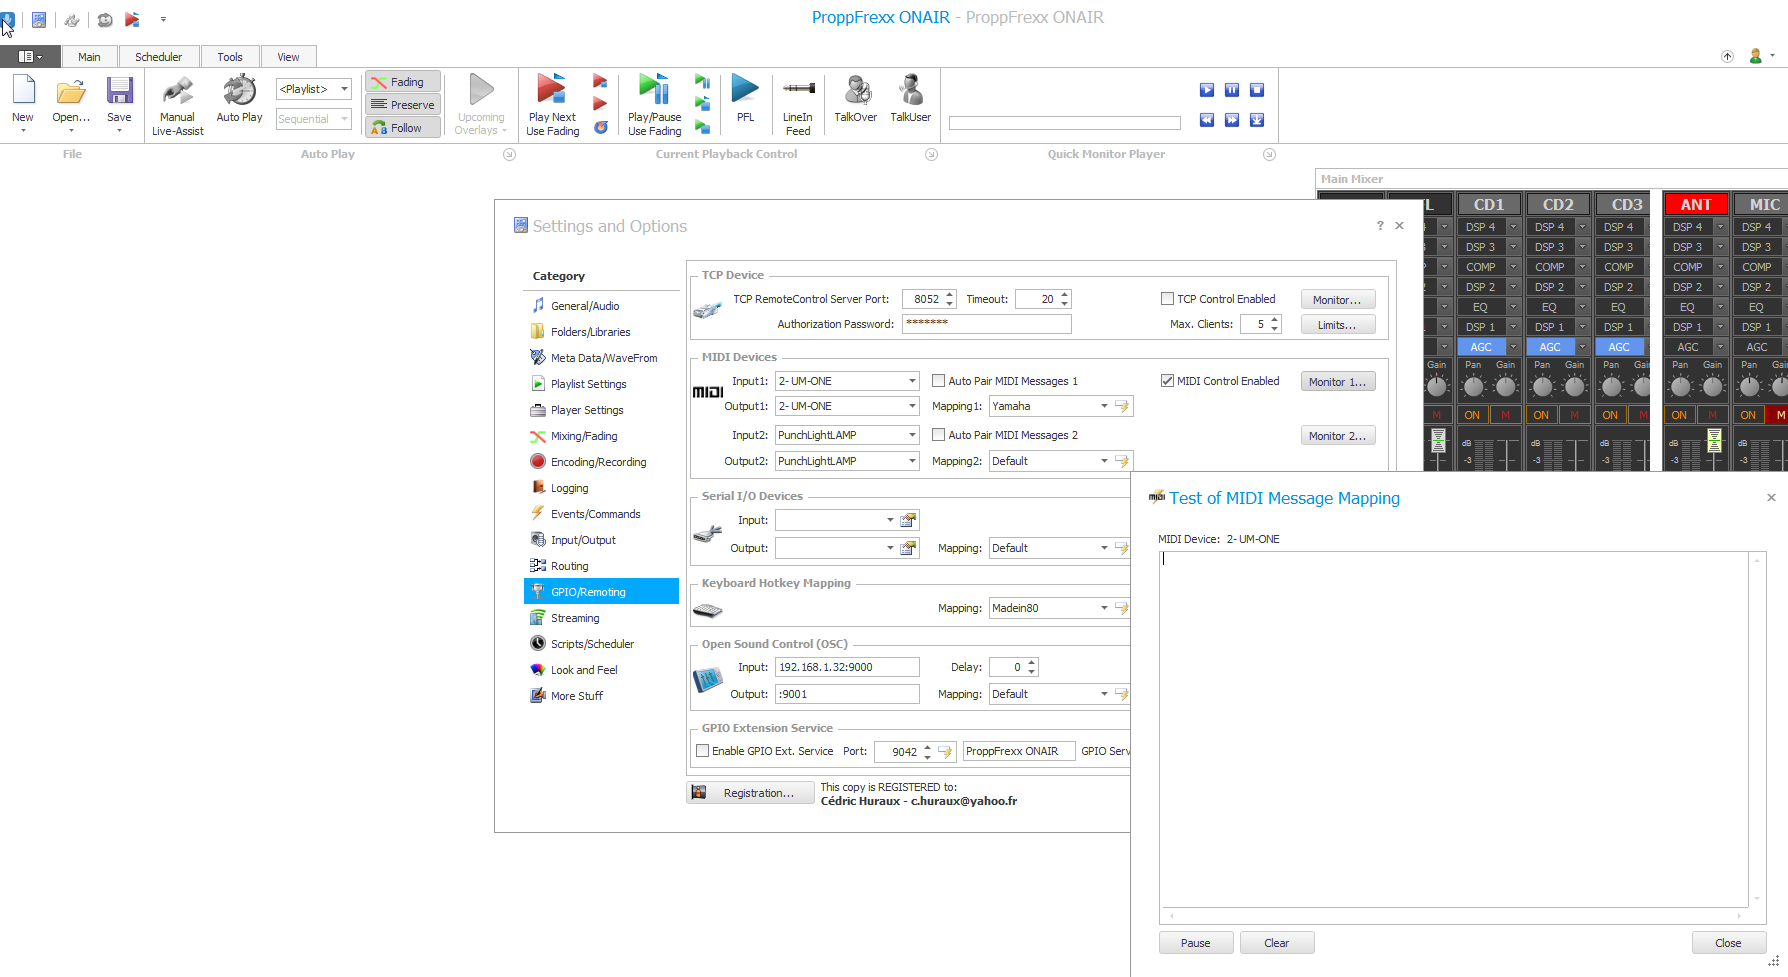Start Auto Play mode
The width and height of the screenshot is (1788, 977).
point(239,98)
